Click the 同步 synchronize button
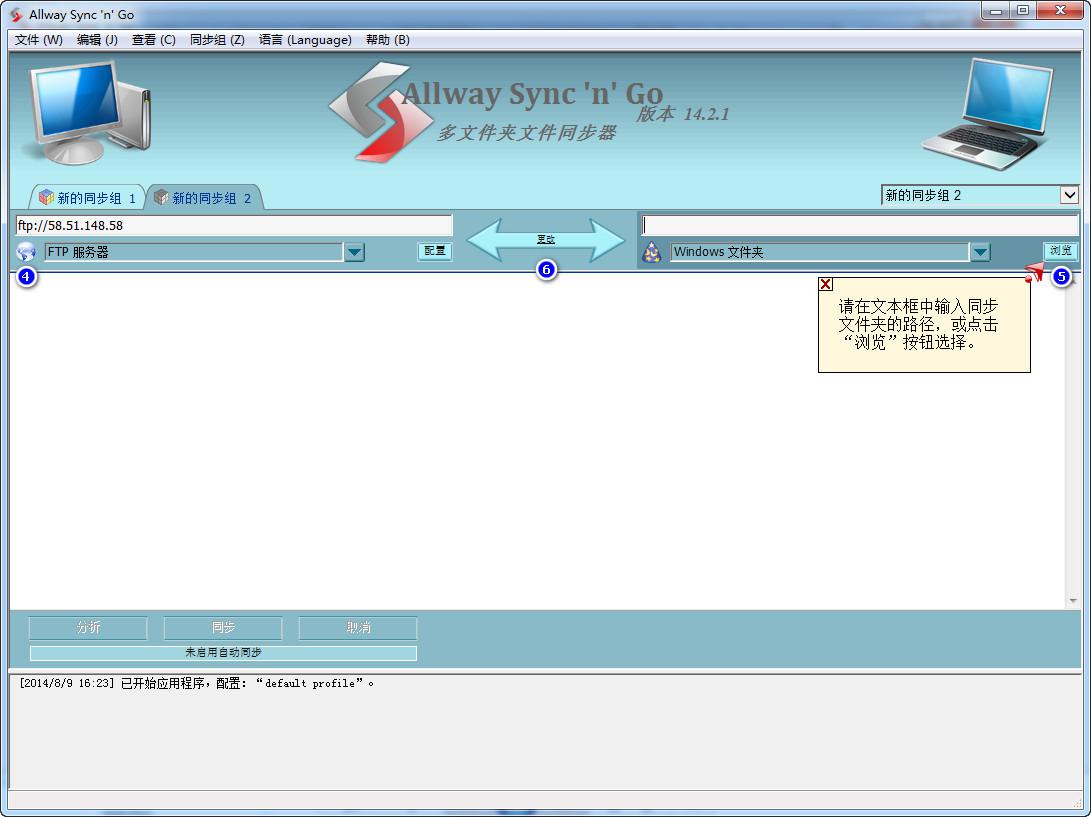Image resolution: width=1091 pixels, height=817 pixels. pos(223,628)
